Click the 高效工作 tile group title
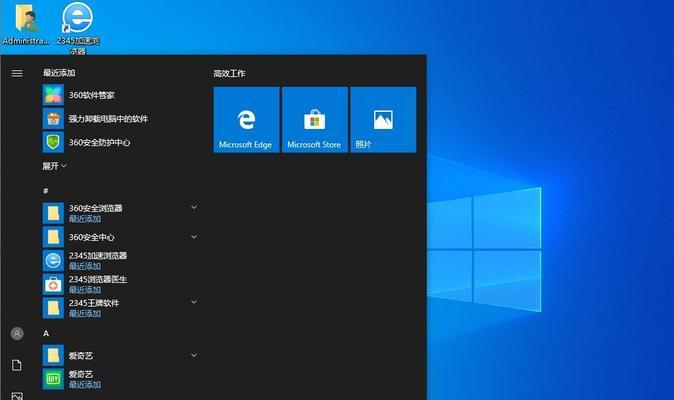674x400 pixels. 229,73
